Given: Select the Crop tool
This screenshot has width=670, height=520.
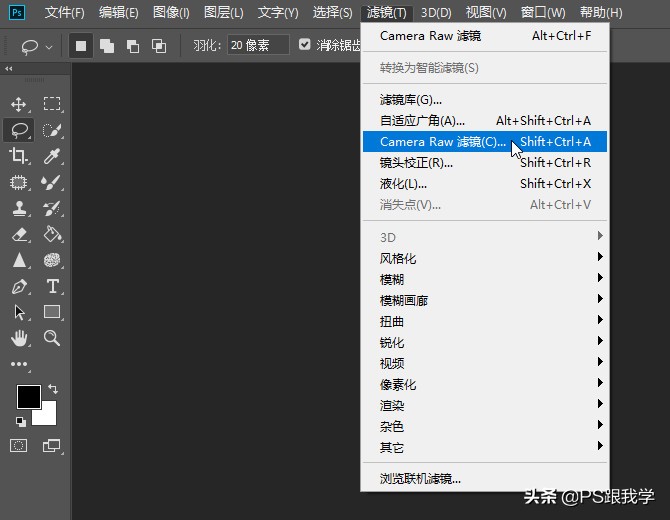Looking at the screenshot, I should pos(18,156).
